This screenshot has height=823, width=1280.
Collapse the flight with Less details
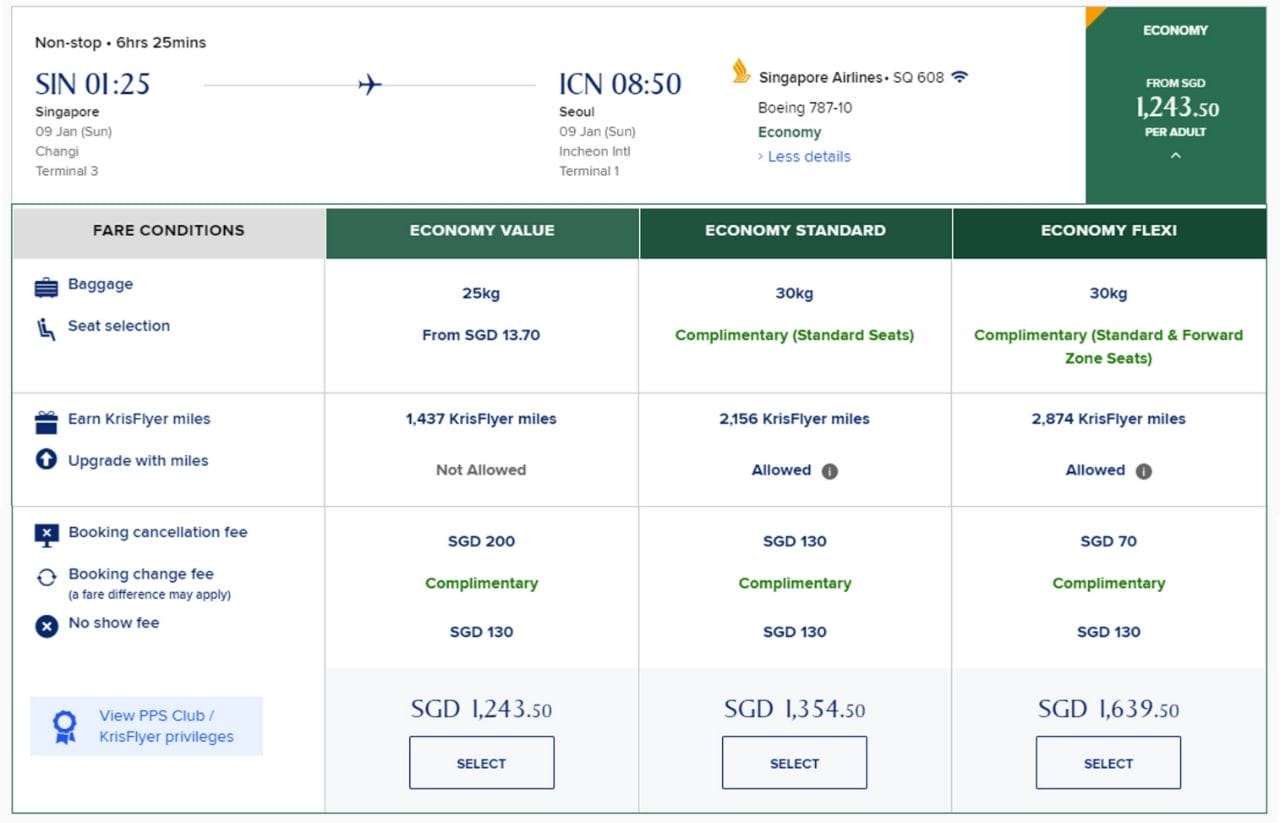808,157
